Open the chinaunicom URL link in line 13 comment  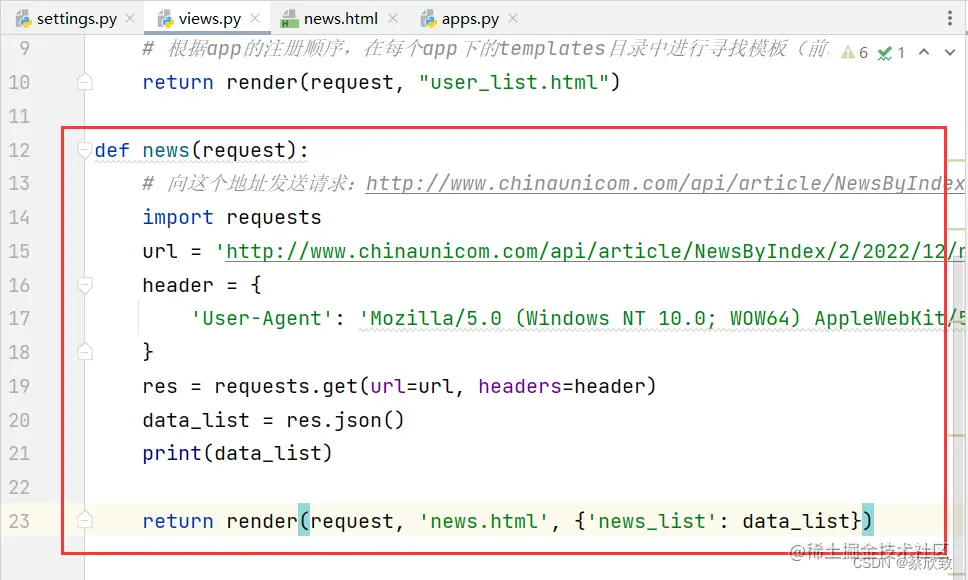tap(666, 183)
